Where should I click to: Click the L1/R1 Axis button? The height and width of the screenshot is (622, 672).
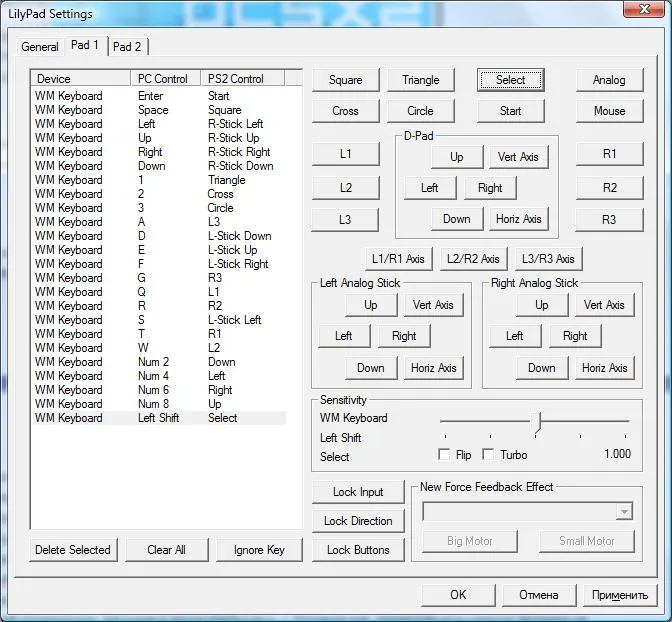point(398,259)
